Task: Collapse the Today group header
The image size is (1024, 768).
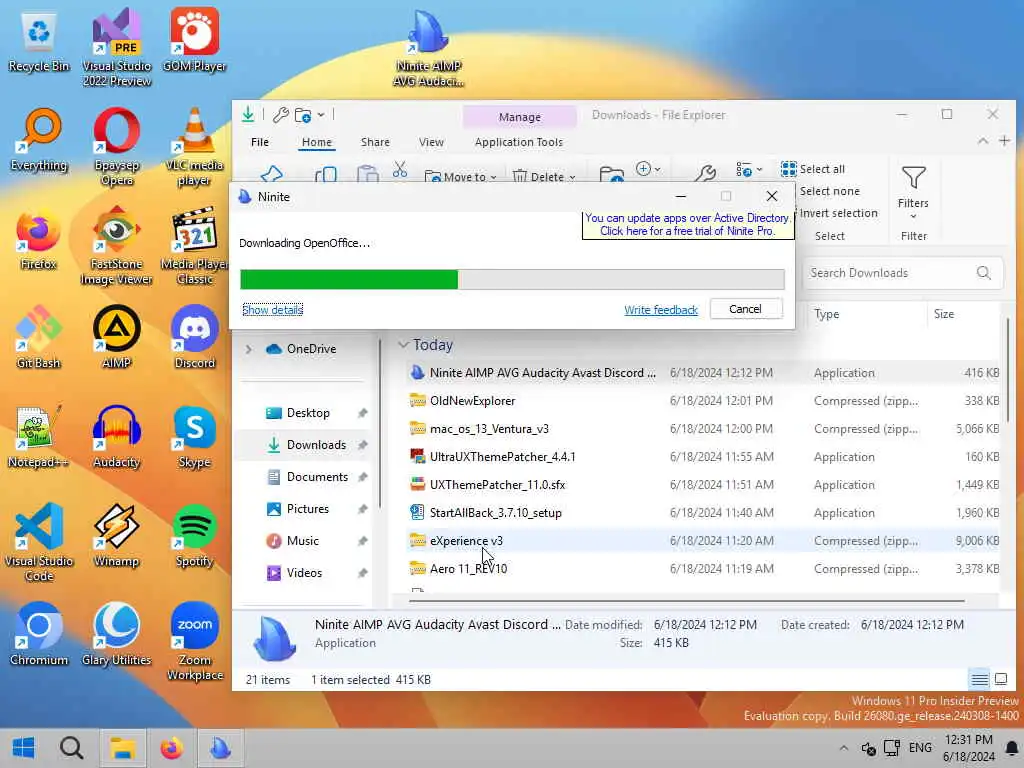Action: (x=403, y=345)
